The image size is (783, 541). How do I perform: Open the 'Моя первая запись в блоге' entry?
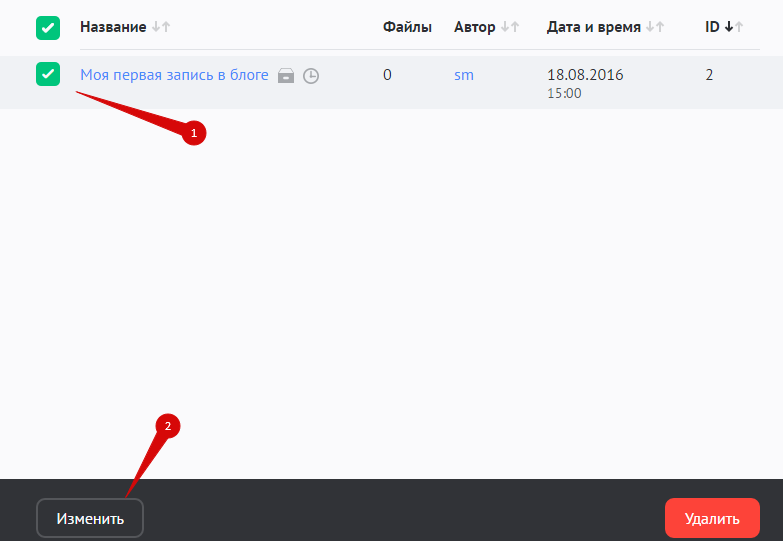click(174, 74)
